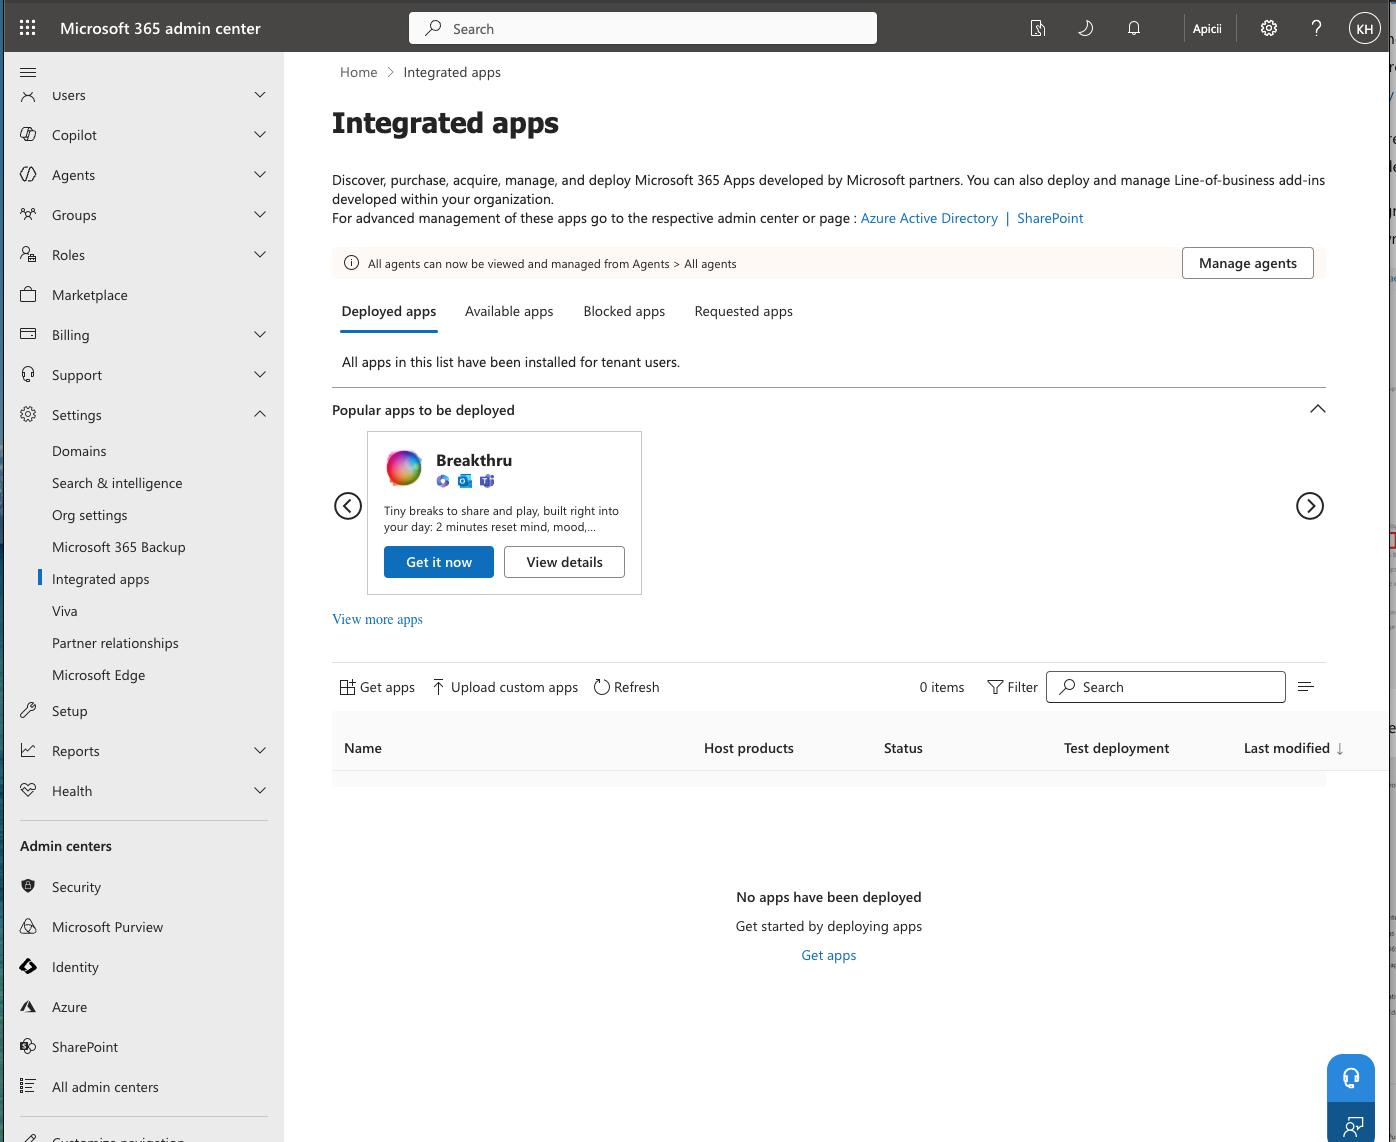Open Org settings in sidebar

[90, 515]
